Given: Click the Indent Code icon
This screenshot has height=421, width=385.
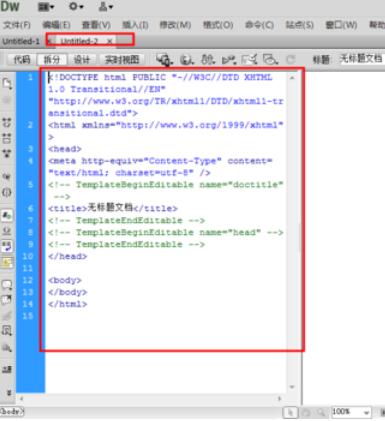Looking at the screenshot, I should 7,369.
